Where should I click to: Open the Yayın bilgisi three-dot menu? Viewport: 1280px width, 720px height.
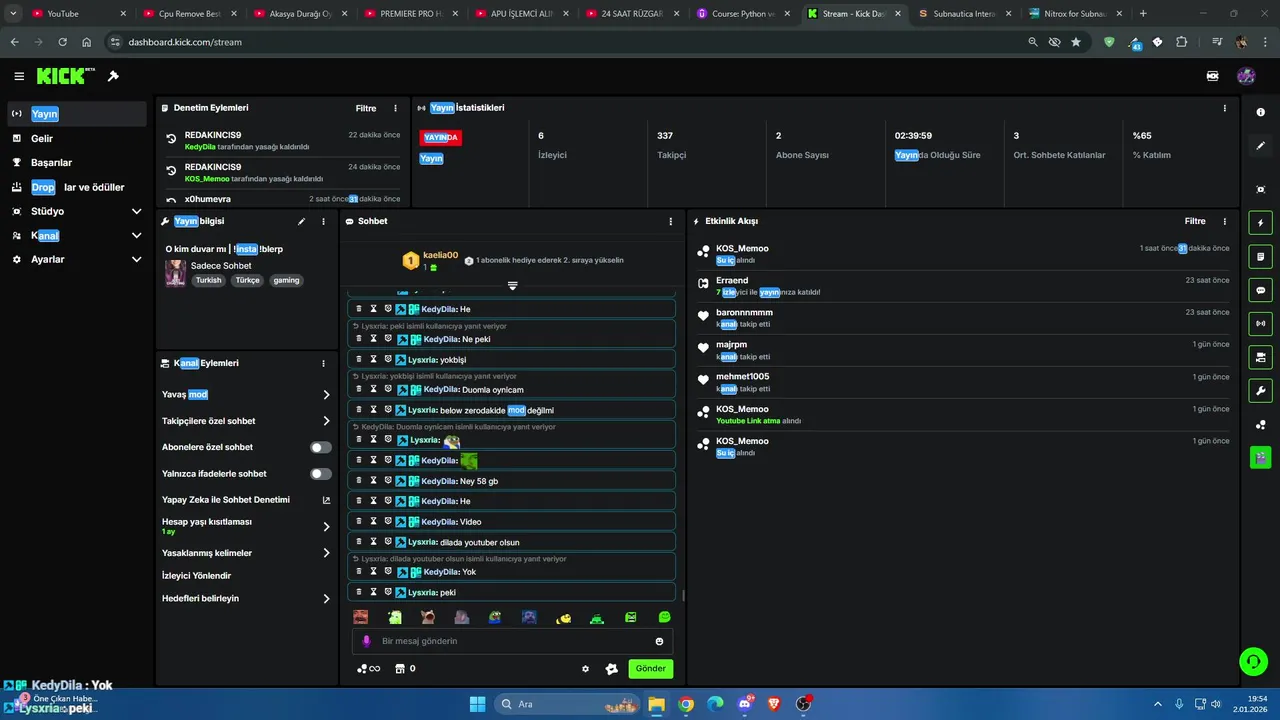click(323, 221)
